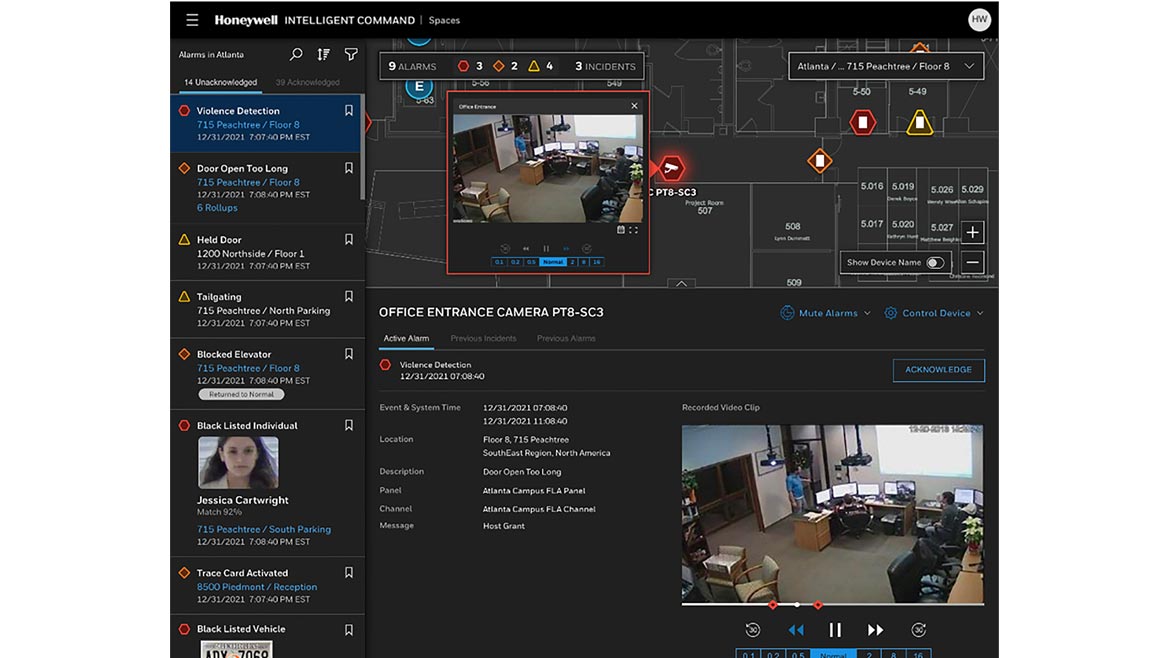The image size is (1170, 658).
Task: Click the map zoom in plus button
Action: pyautogui.click(x=972, y=233)
